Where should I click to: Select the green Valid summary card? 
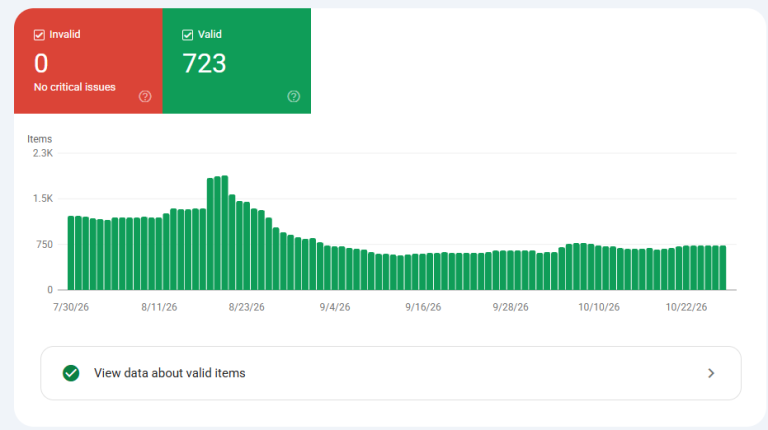click(x=237, y=61)
